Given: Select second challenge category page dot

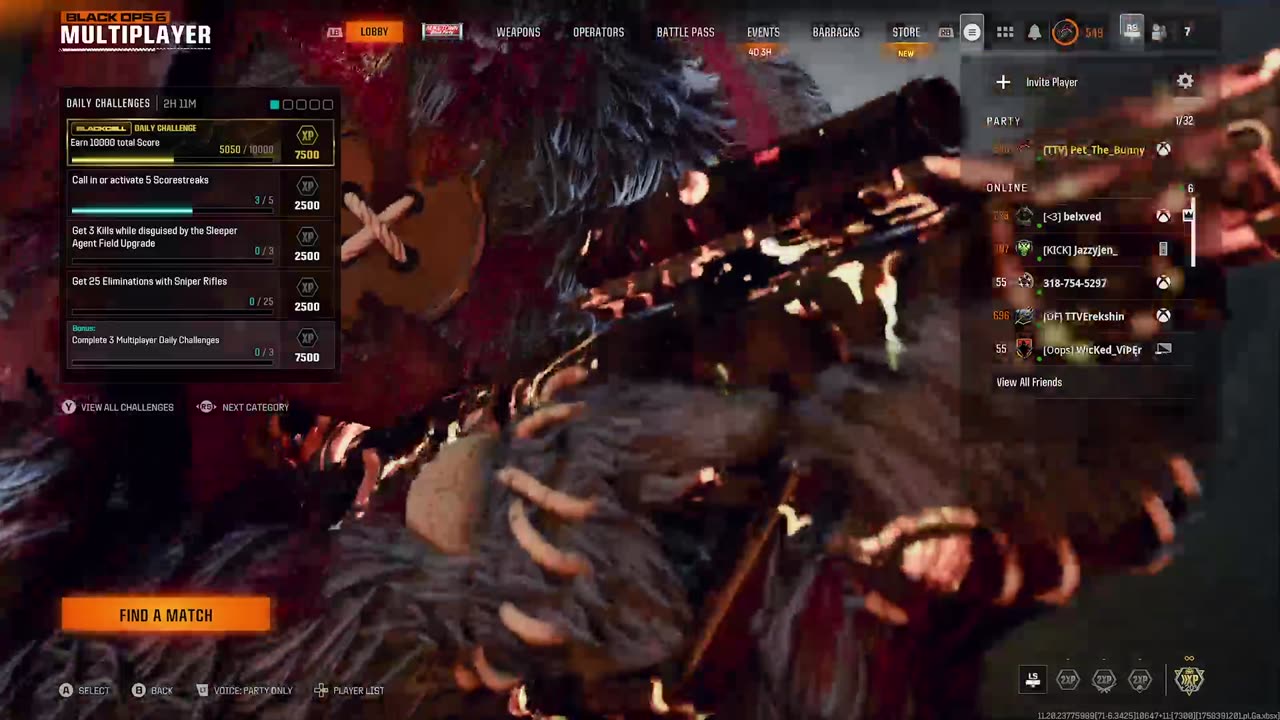Looking at the screenshot, I should coord(288,104).
